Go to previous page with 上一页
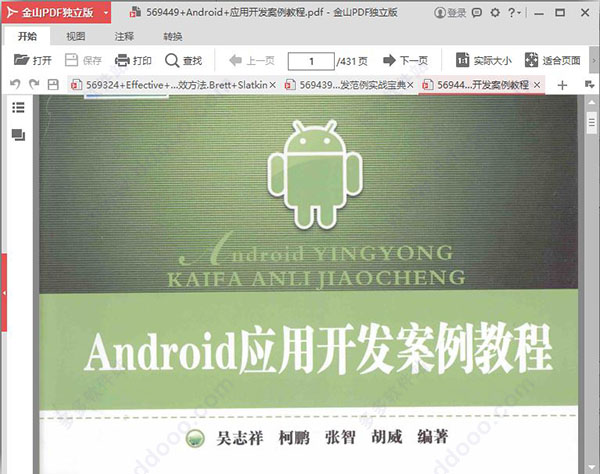The height and width of the screenshot is (474, 600). [x=251, y=60]
